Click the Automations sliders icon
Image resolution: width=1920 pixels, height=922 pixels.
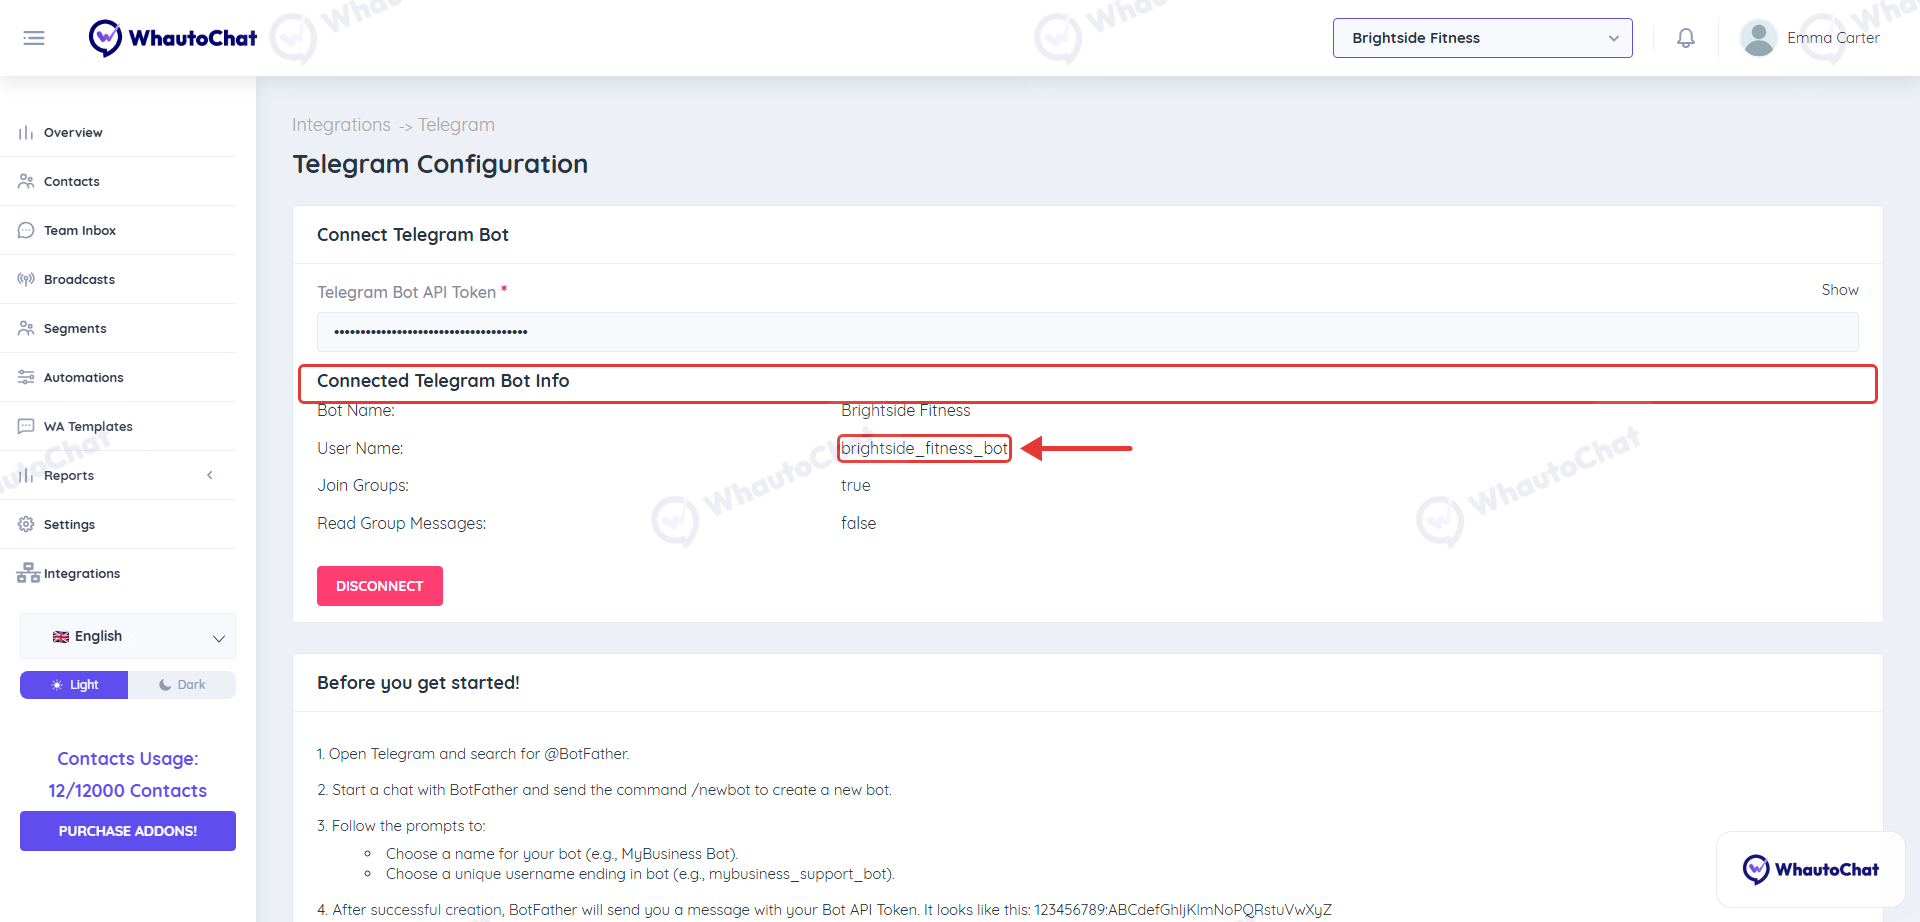tap(26, 378)
